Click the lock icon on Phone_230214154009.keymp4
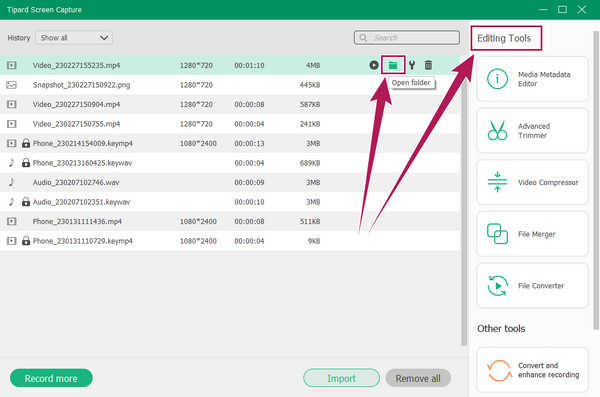 [x=26, y=143]
